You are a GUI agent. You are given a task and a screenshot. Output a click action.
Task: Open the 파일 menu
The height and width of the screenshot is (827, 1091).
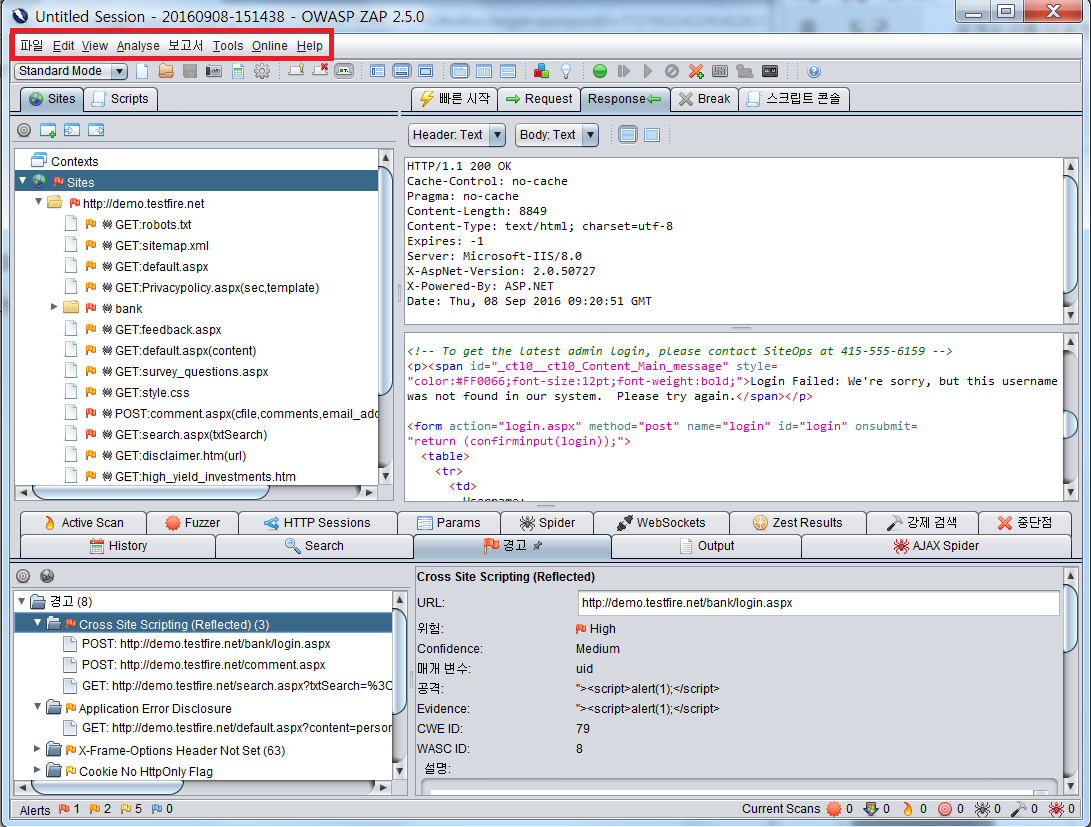point(34,45)
